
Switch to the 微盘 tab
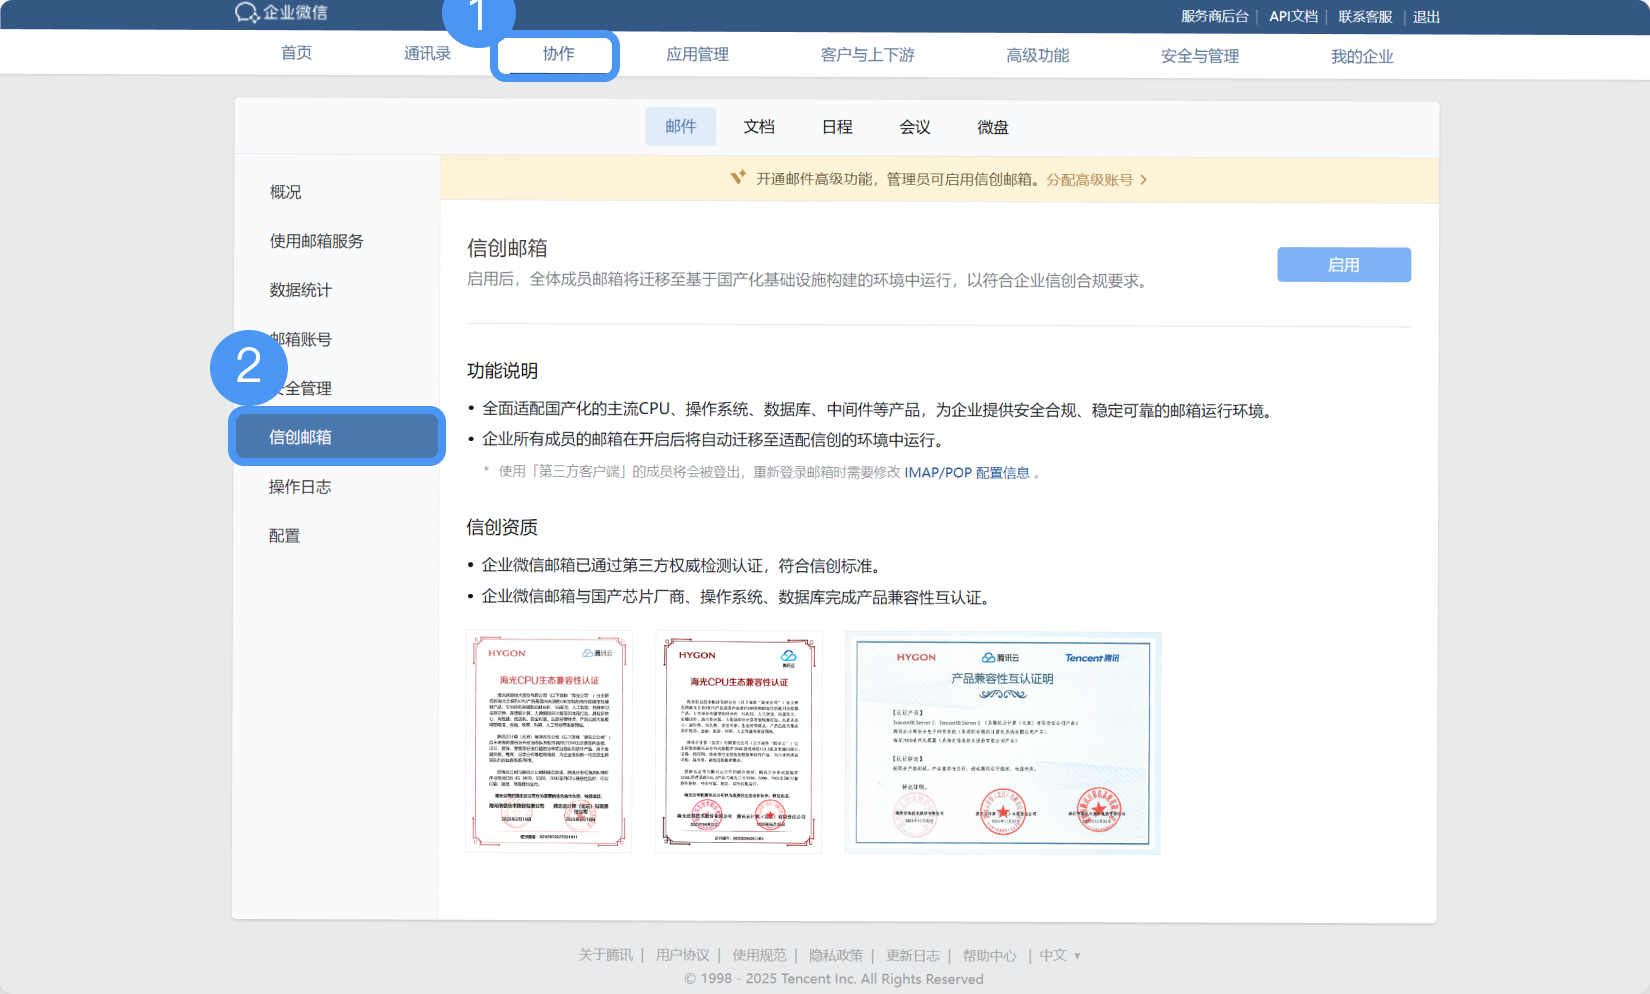[993, 127]
